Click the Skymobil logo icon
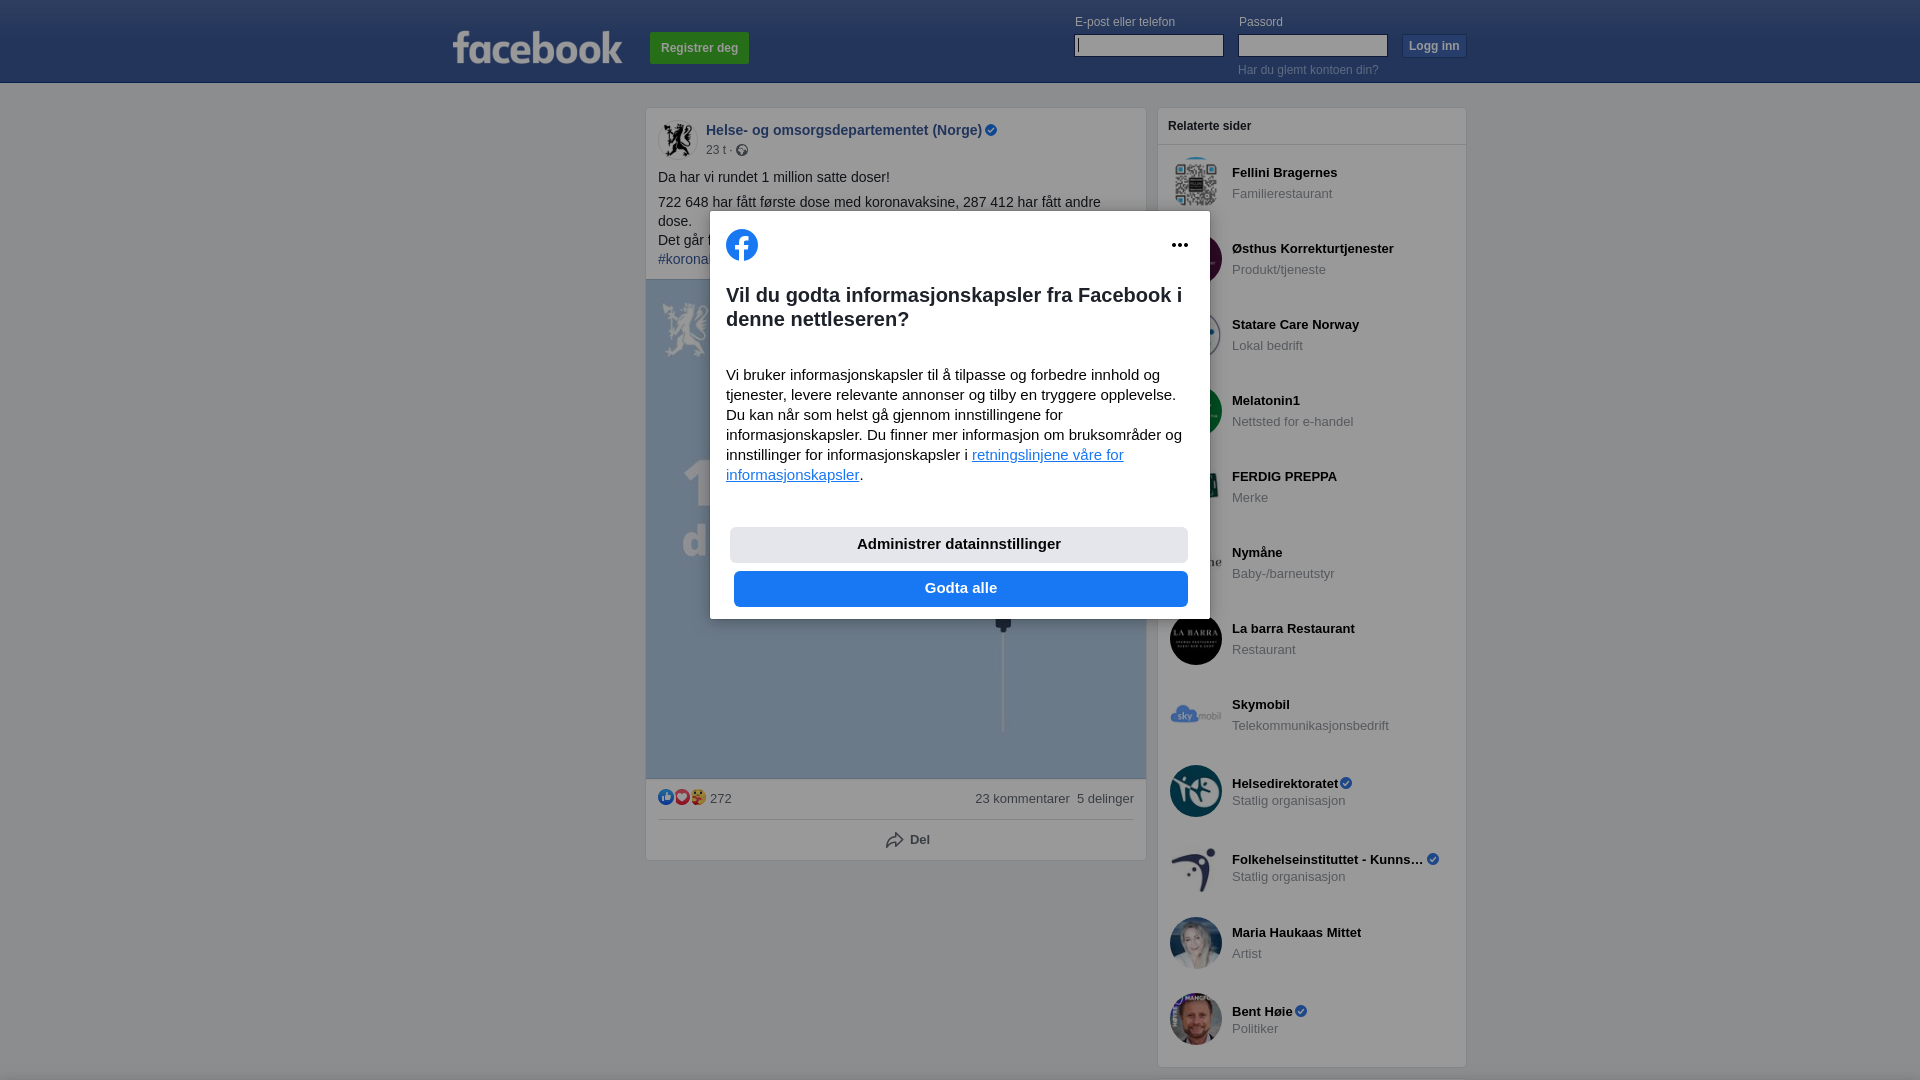Screen dimensions: 1920x1080 coord(1196,715)
